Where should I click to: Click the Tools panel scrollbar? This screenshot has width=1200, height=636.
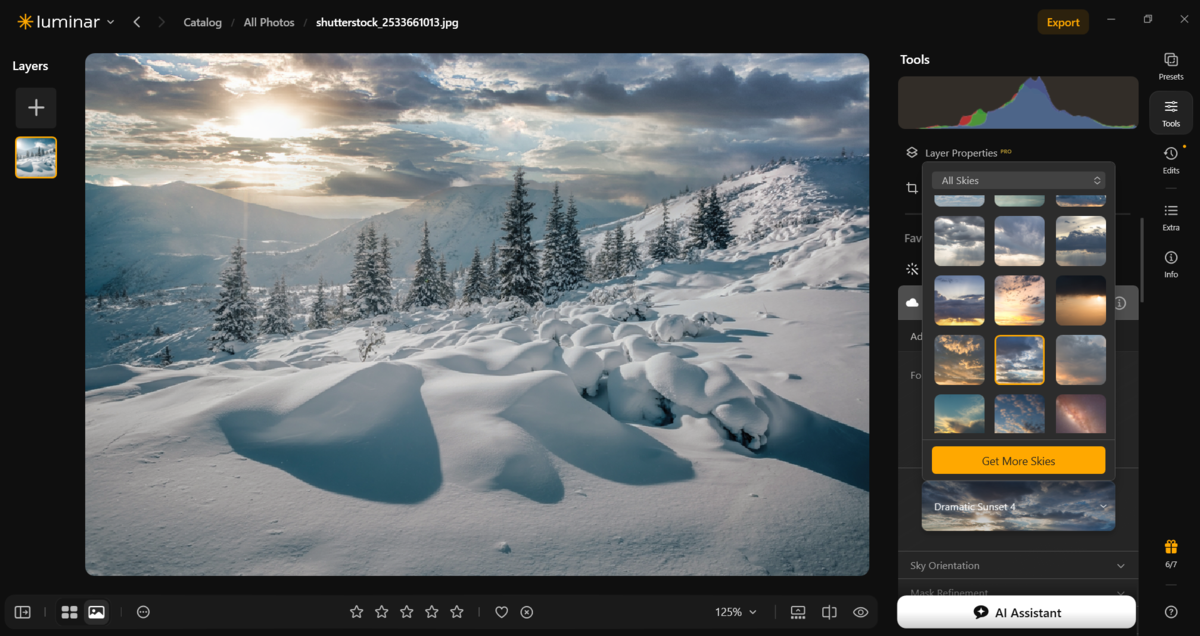[1142, 258]
